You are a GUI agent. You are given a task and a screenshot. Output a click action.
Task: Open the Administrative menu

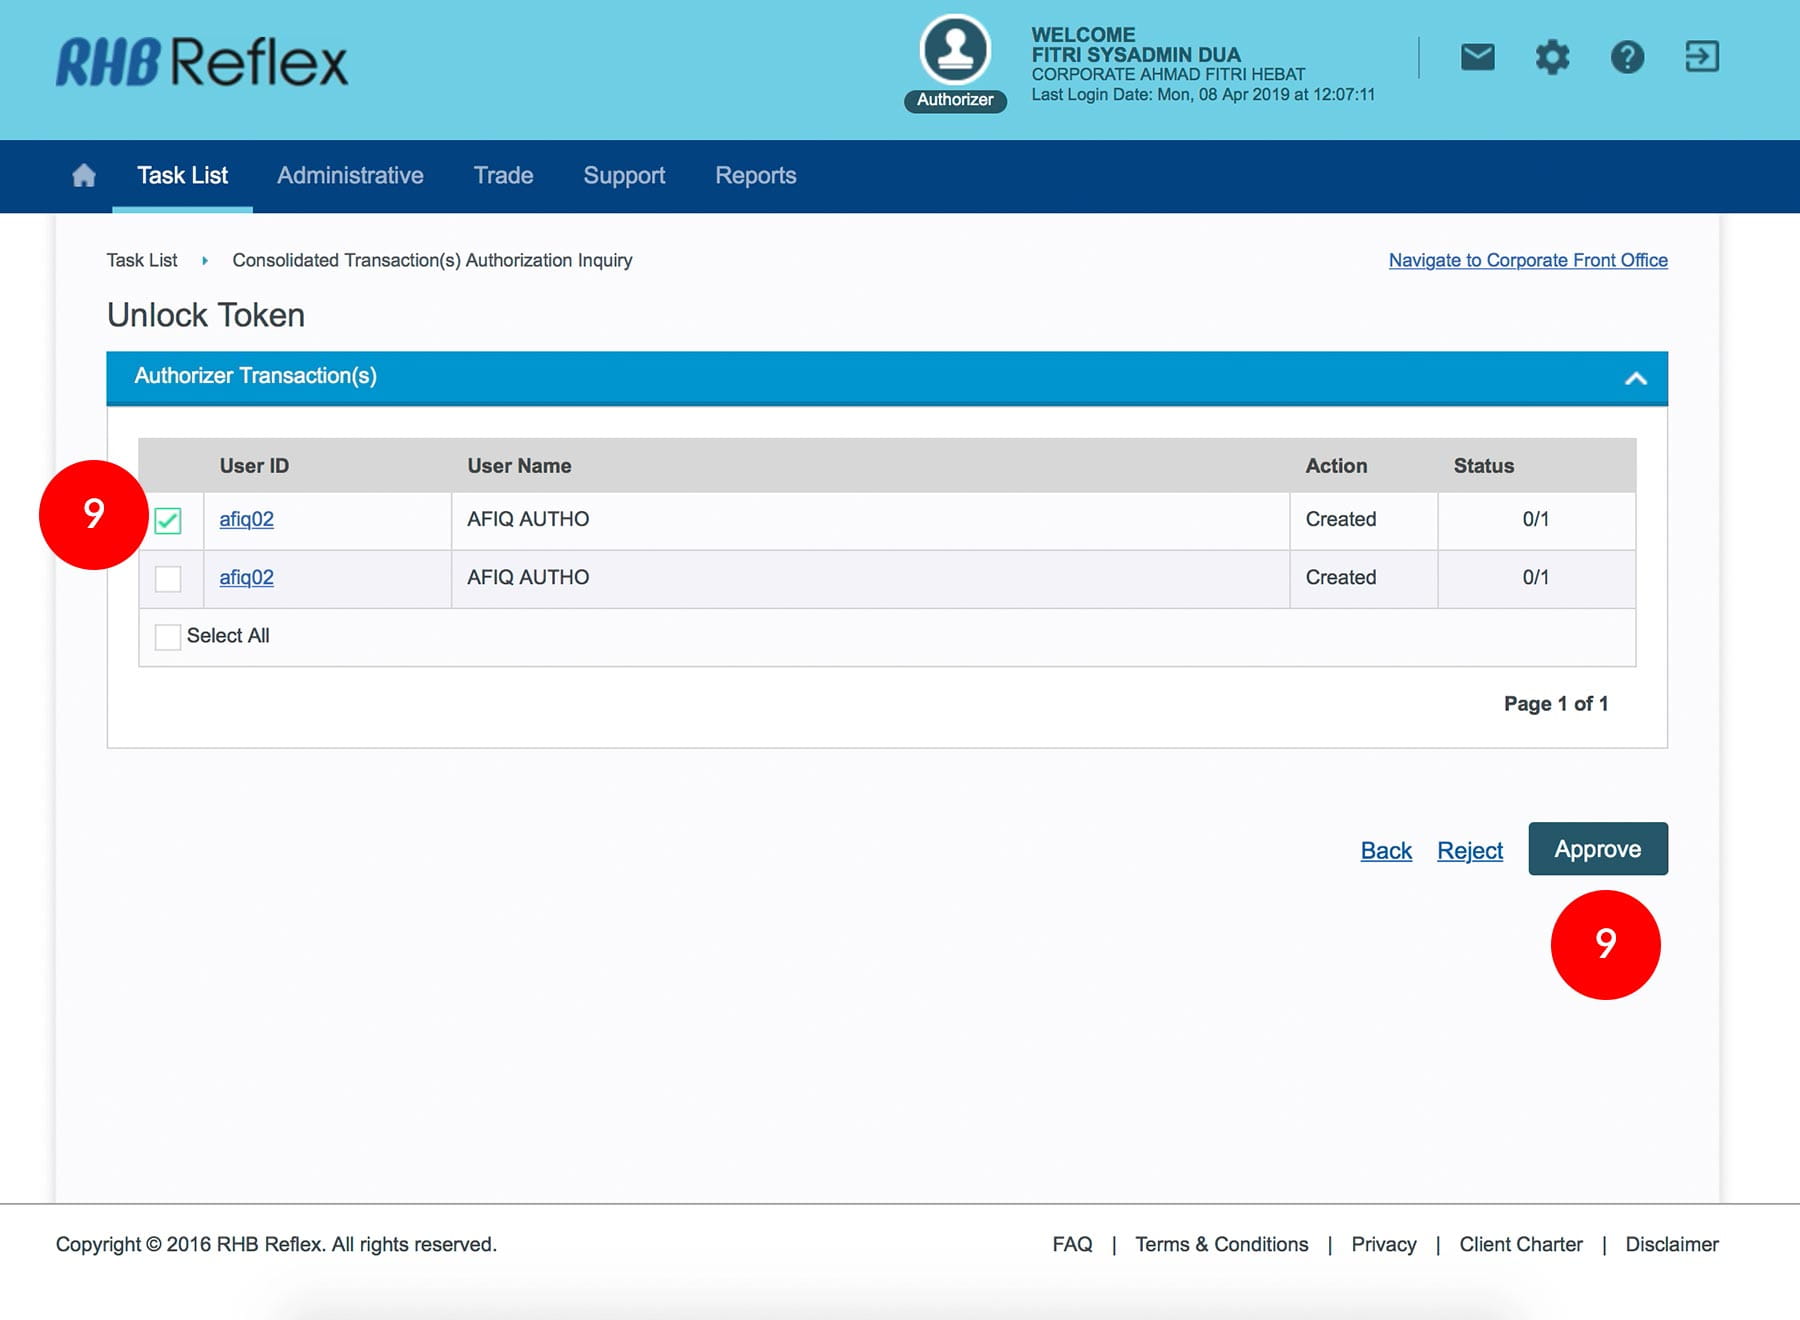tap(350, 176)
